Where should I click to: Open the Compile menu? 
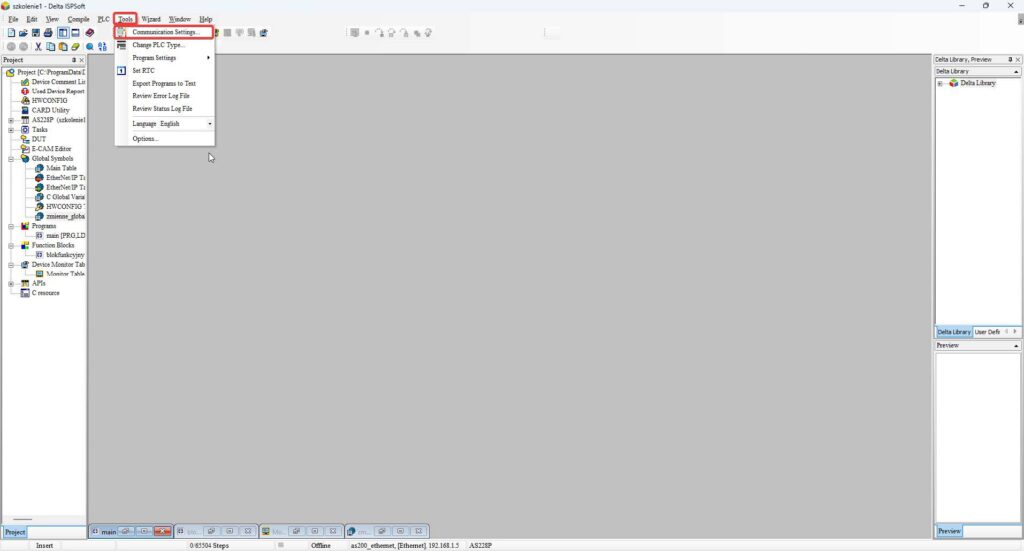pyautogui.click(x=78, y=19)
